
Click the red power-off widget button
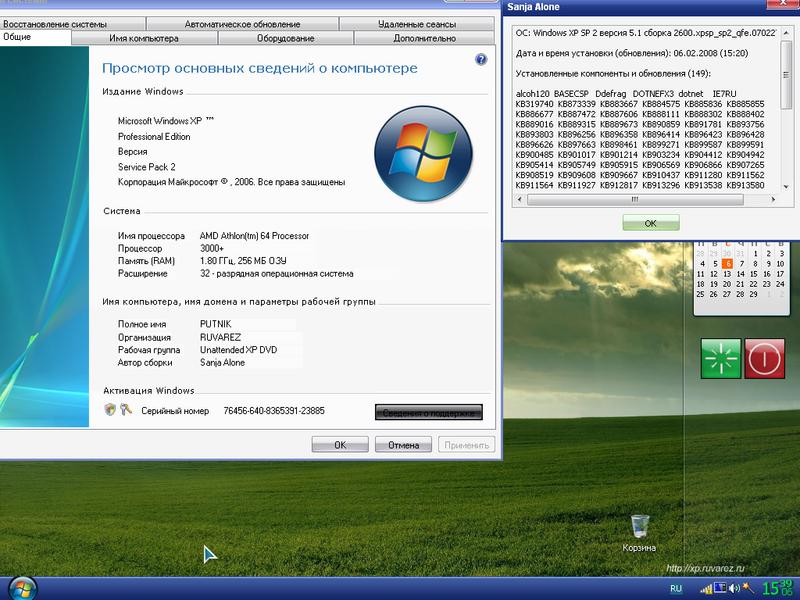coord(764,358)
